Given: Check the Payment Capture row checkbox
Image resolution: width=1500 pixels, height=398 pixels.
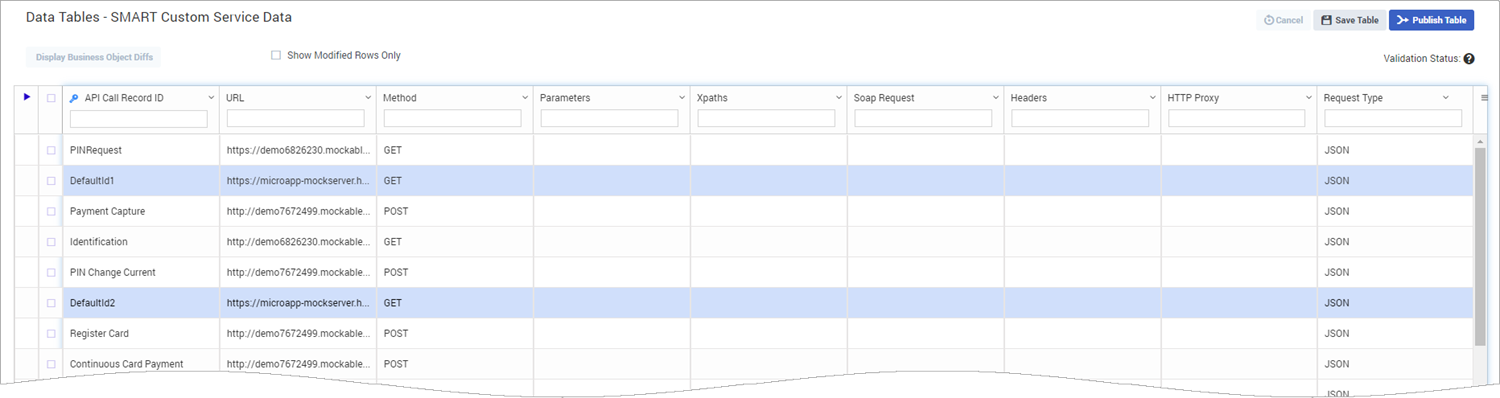Looking at the screenshot, I should (51, 211).
